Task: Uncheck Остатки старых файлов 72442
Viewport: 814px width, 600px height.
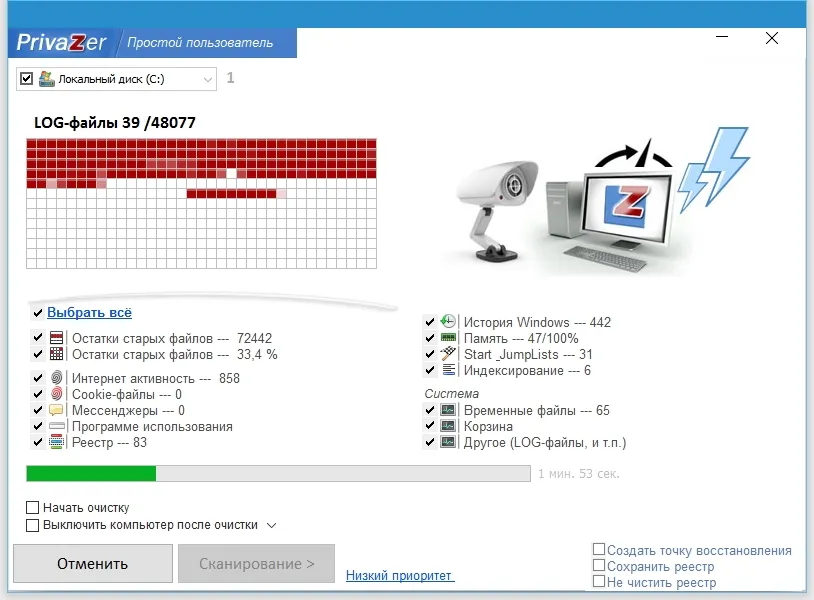Action: (x=37, y=338)
